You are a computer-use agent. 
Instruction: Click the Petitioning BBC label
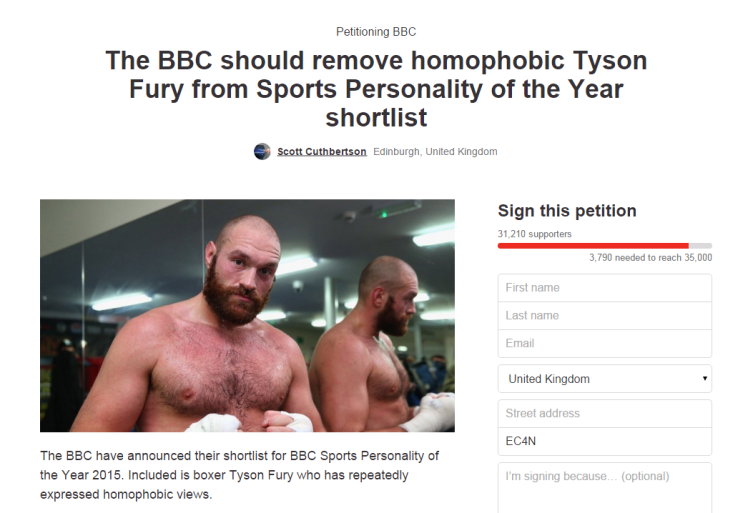pyautogui.click(x=376, y=32)
